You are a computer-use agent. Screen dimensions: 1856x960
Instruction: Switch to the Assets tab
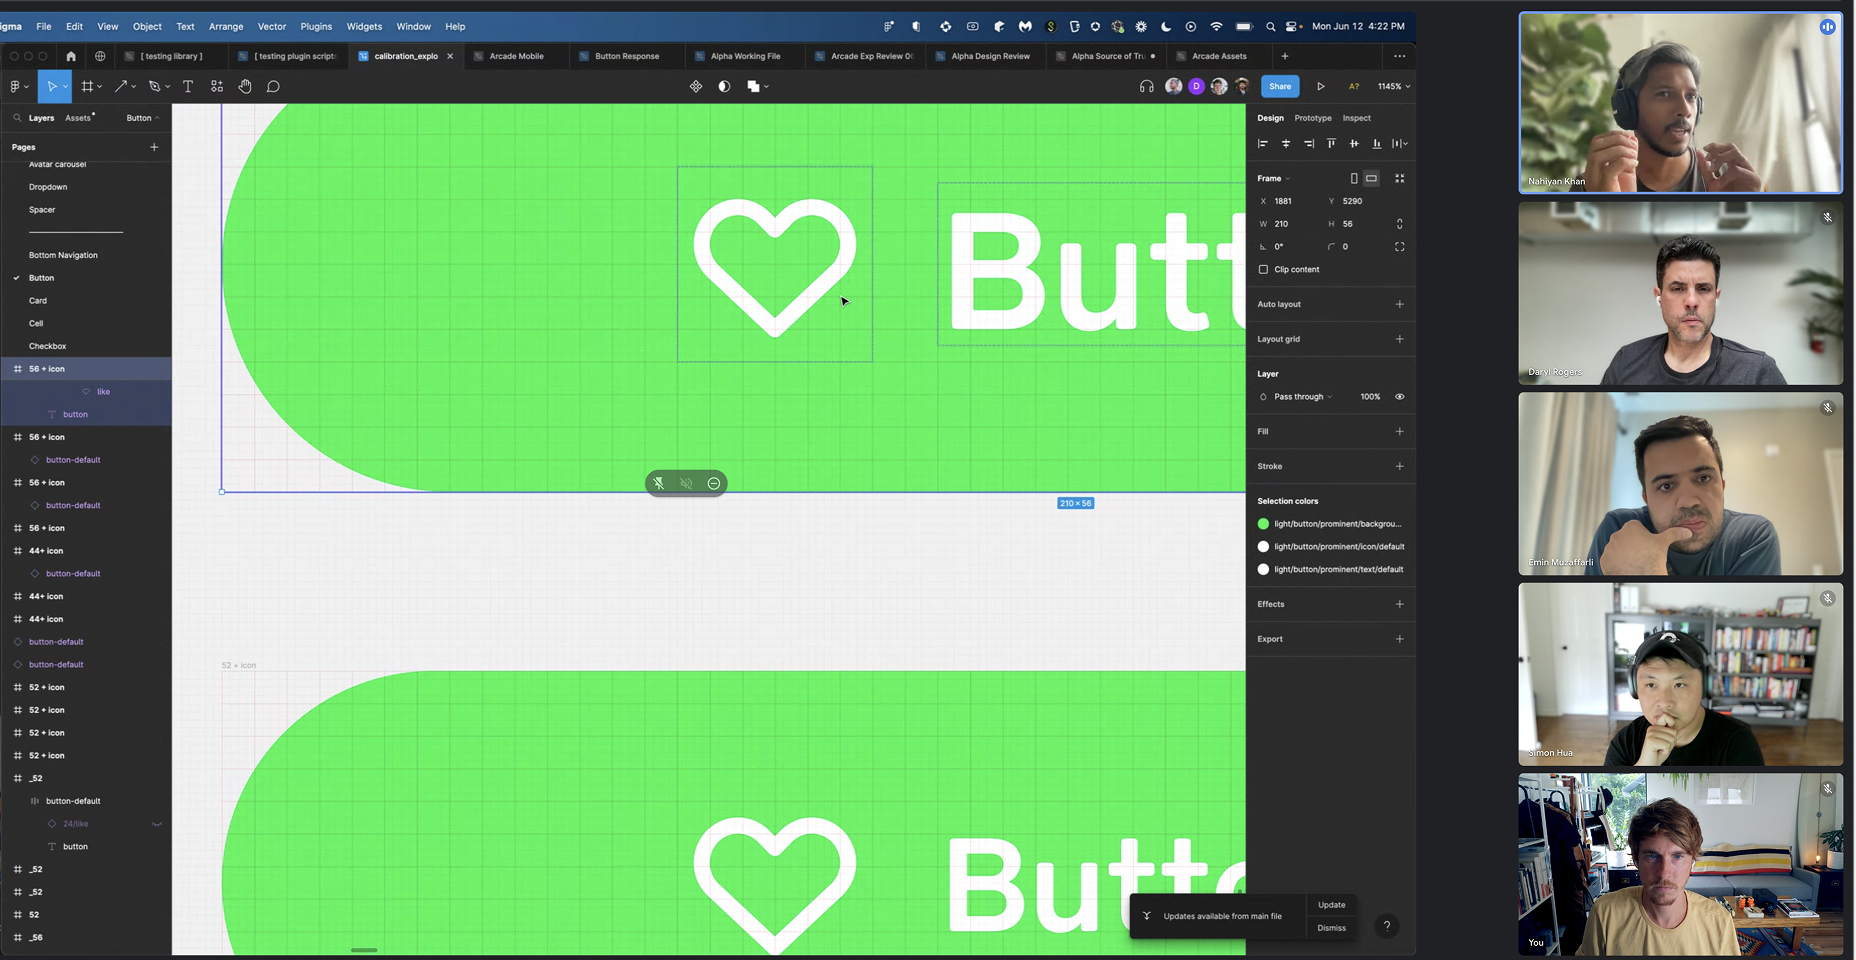point(78,118)
